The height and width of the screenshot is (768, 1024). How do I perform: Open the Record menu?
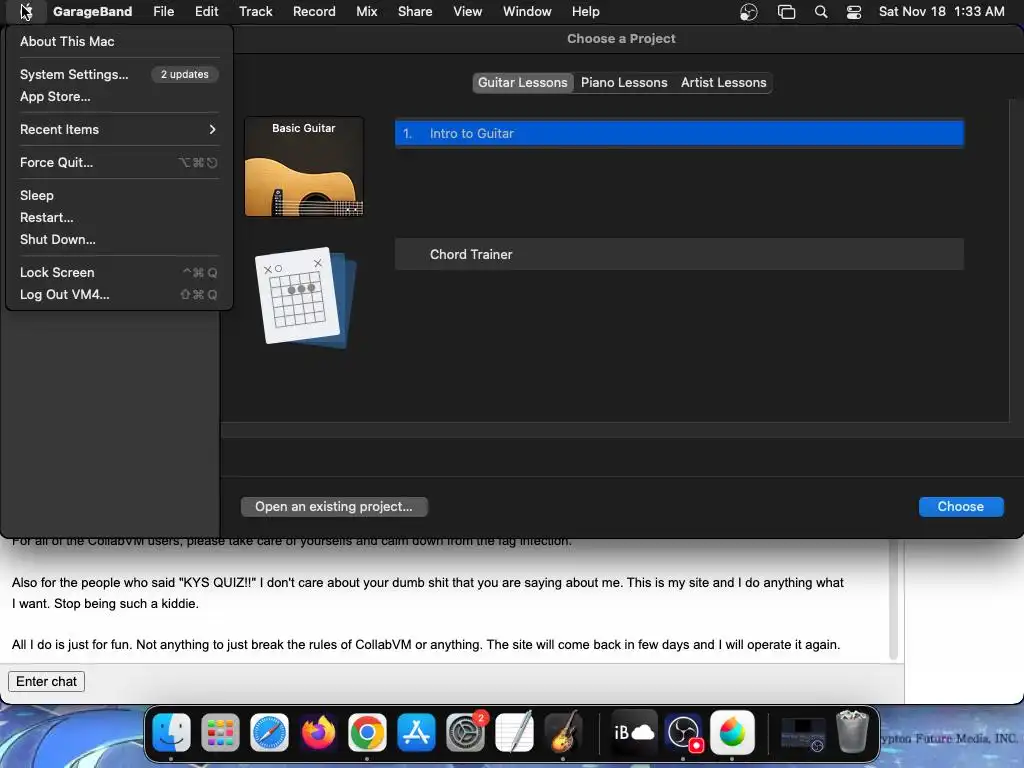pyautogui.click(x=314, y=12)
